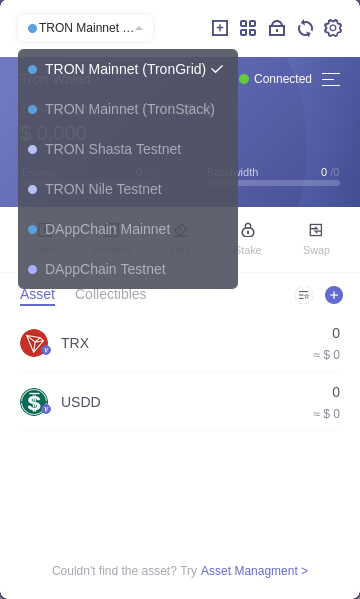Image resolution: width=360 pixels, height=599 pixels.
Task: Open settings gear icon
Action: (x=333, y=28)
